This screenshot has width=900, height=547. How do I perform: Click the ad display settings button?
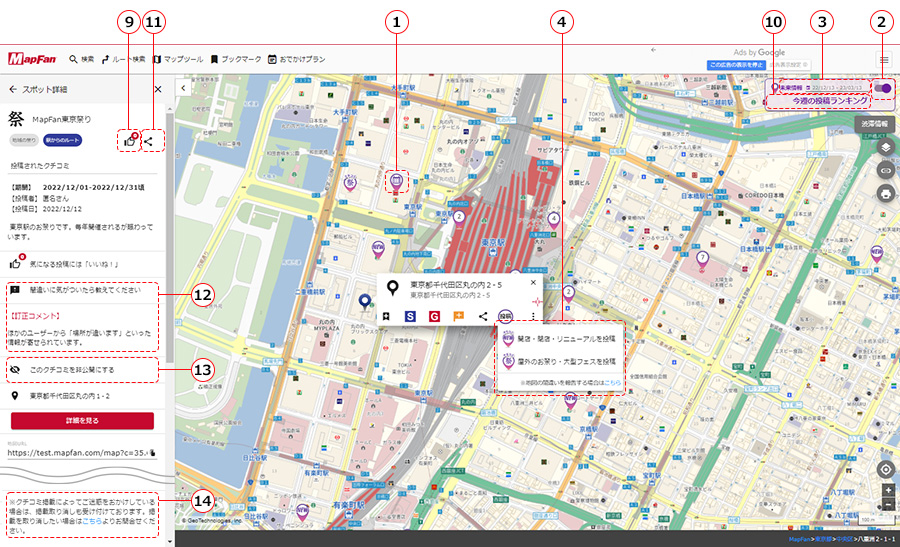[790, 65]
